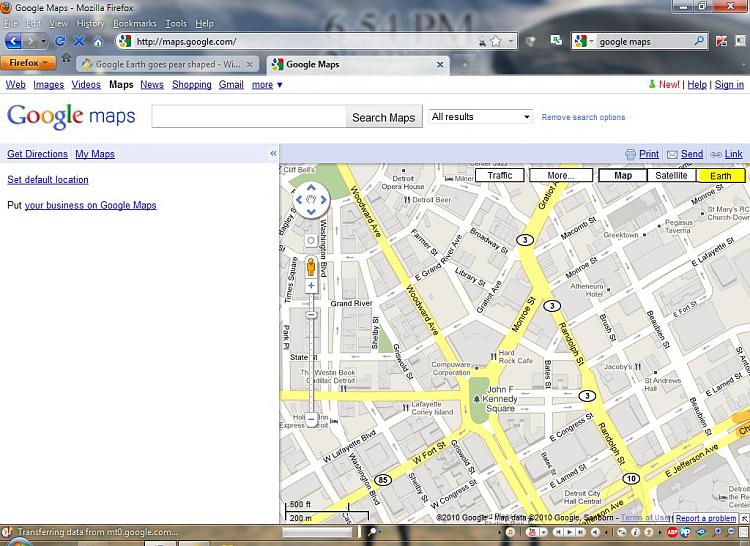Click the status bar next track button
This screenshot has height=546, width=750.
pyautogui.click(x=580, y=532)
